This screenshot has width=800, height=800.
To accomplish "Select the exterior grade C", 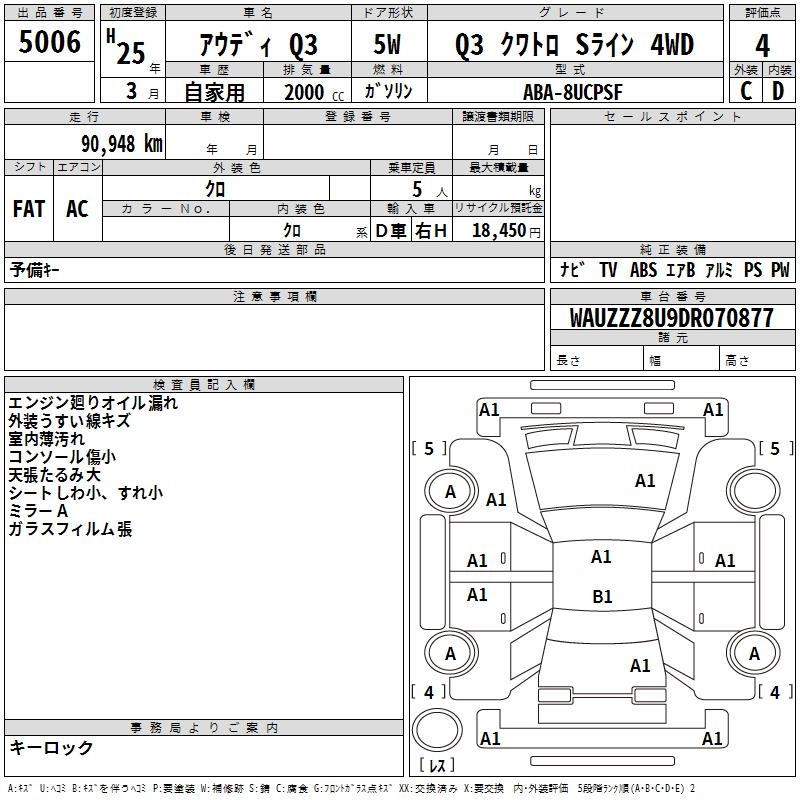I will [x=746, y=91].
